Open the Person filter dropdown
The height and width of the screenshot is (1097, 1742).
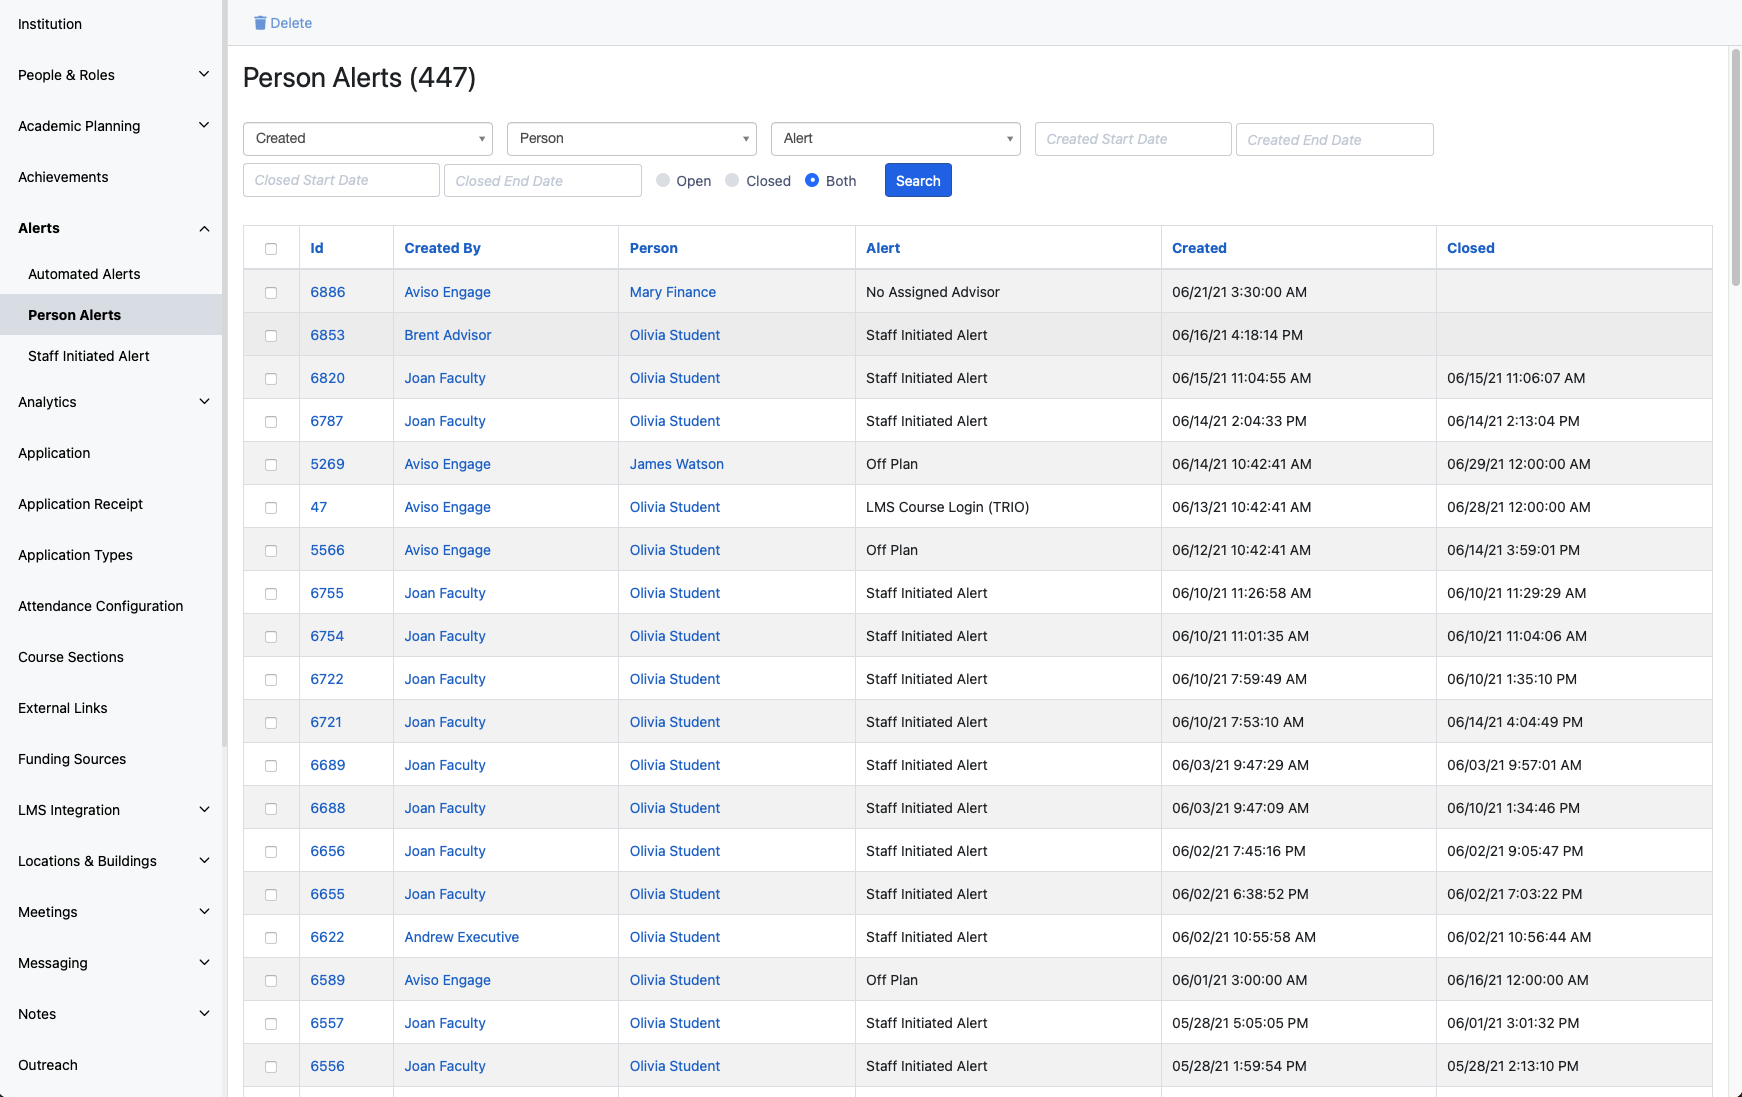tap(632, 139)
